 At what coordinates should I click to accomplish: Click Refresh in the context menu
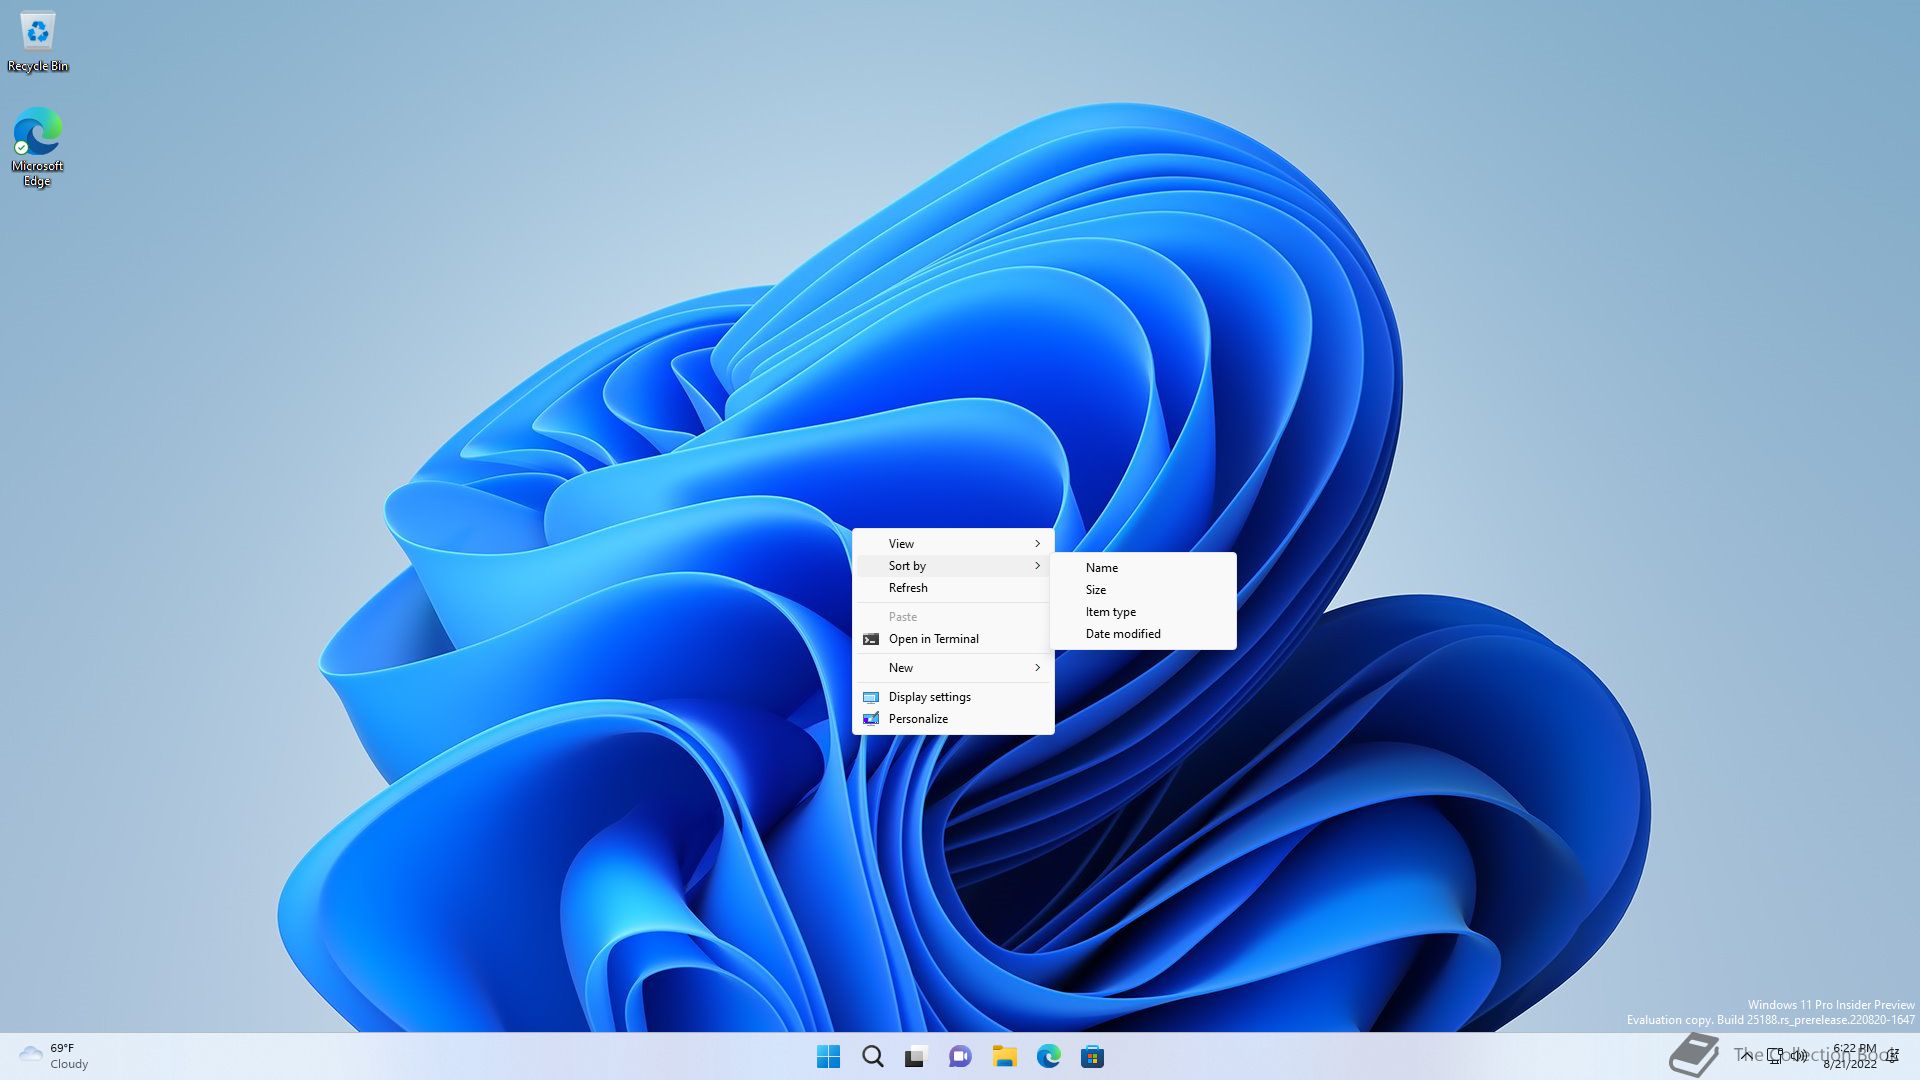[953, 588]
